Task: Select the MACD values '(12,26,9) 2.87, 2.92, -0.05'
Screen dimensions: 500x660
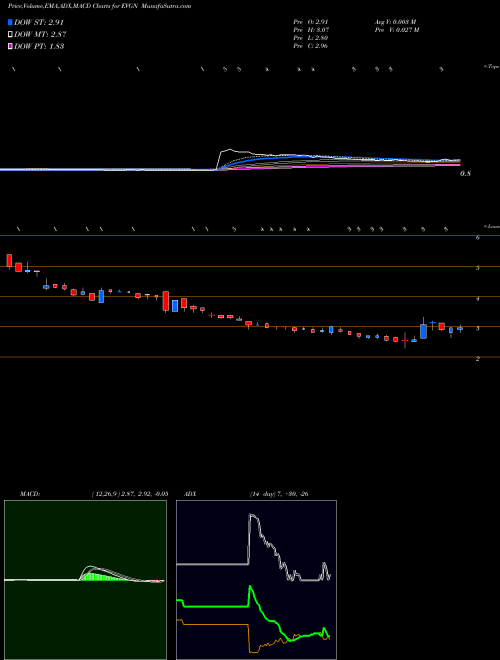Action: (130, 494)
